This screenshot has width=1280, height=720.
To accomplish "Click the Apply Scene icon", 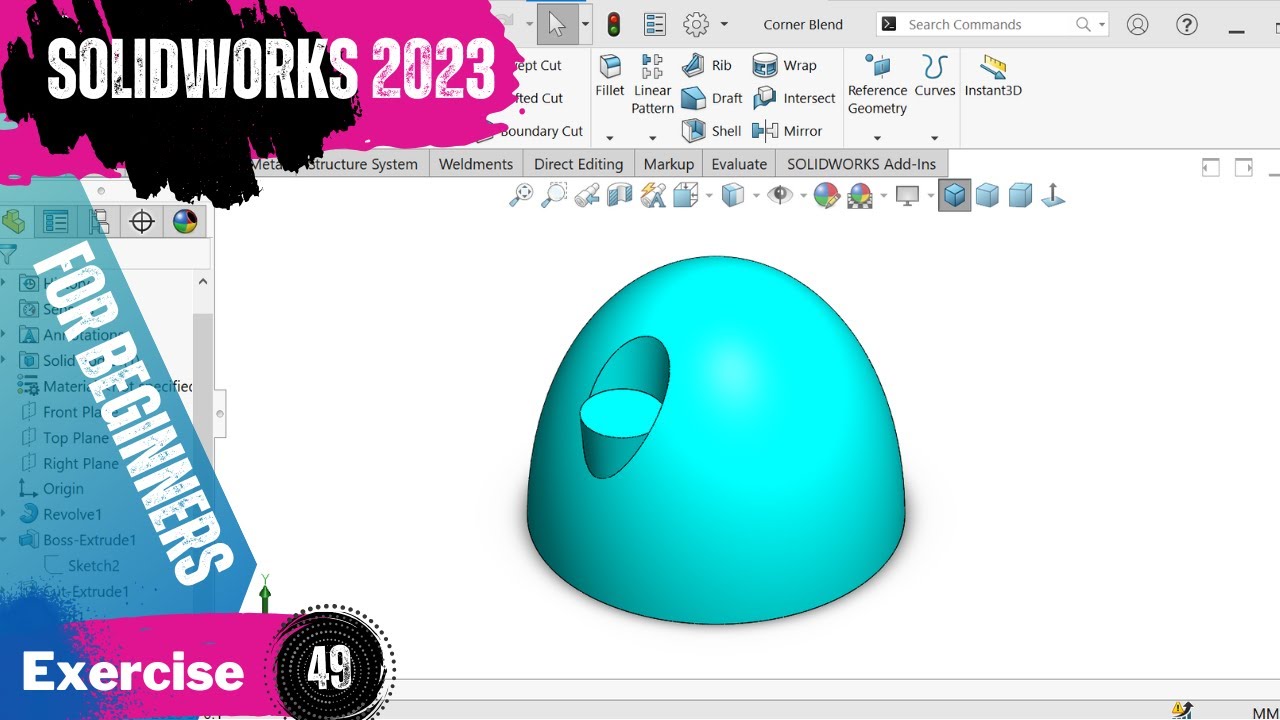I will (859, 195).
